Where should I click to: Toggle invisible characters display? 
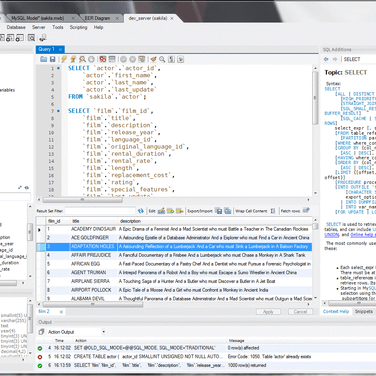(171, 59)
